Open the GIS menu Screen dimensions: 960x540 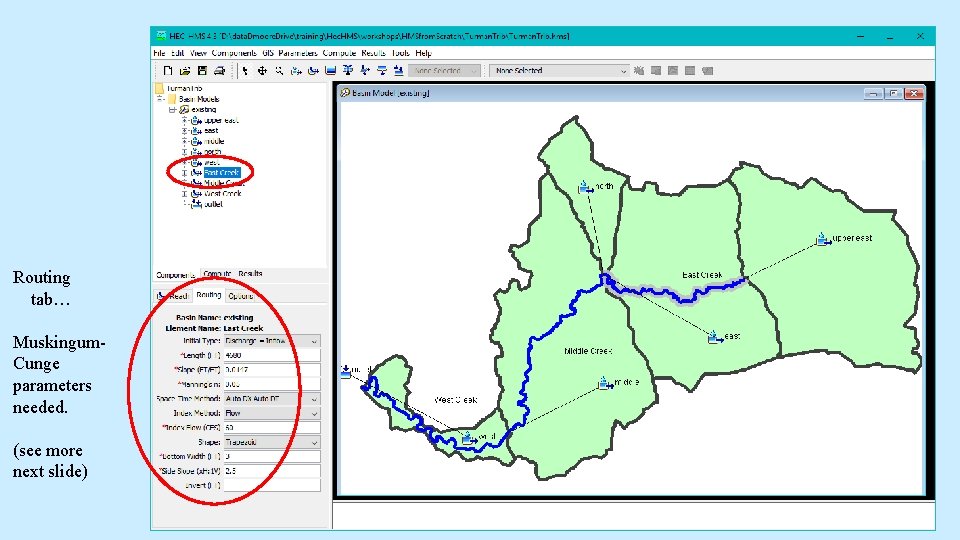(268, 53)
